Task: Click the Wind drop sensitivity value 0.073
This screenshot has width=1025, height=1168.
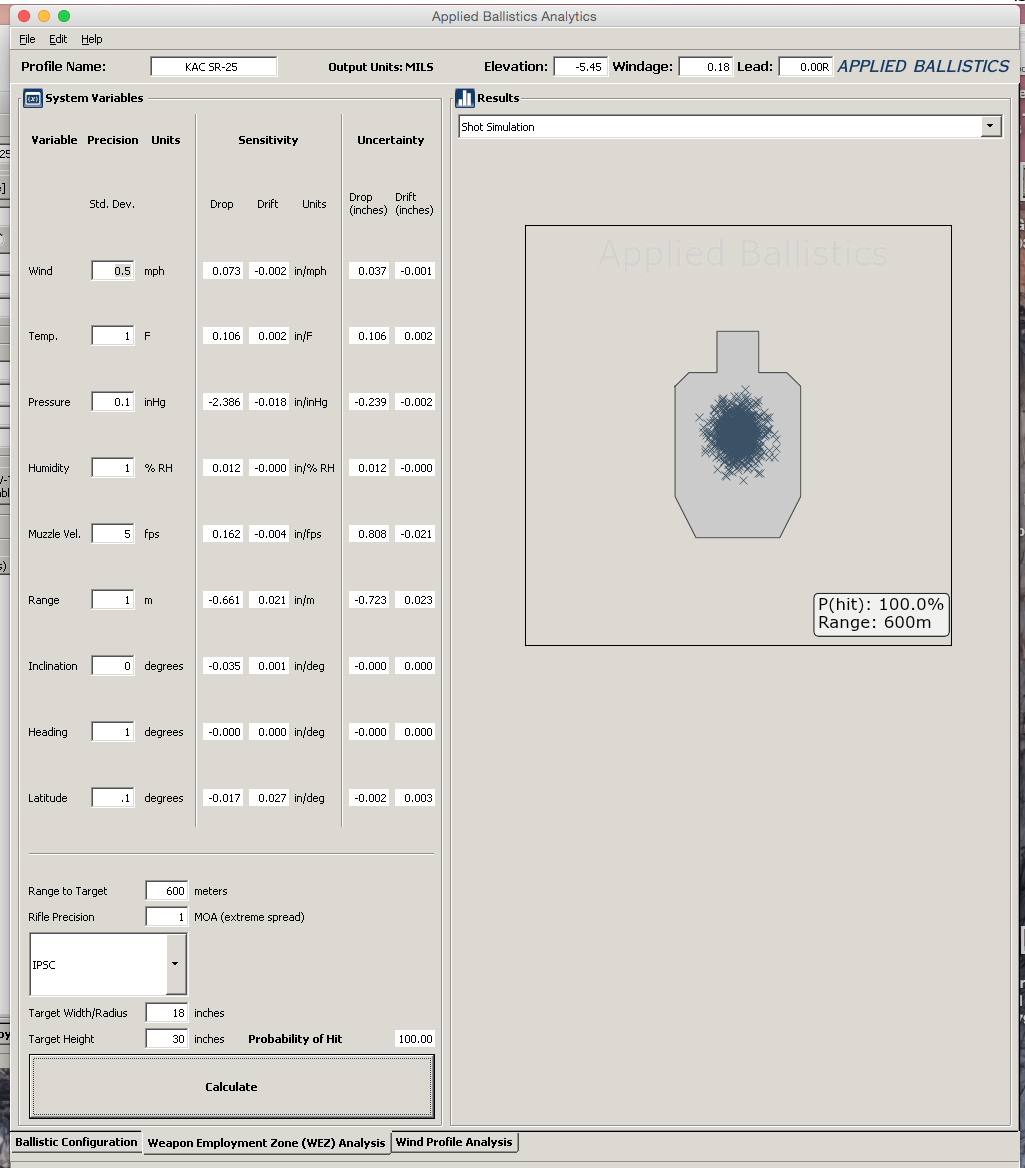Action: click(223, 271)
